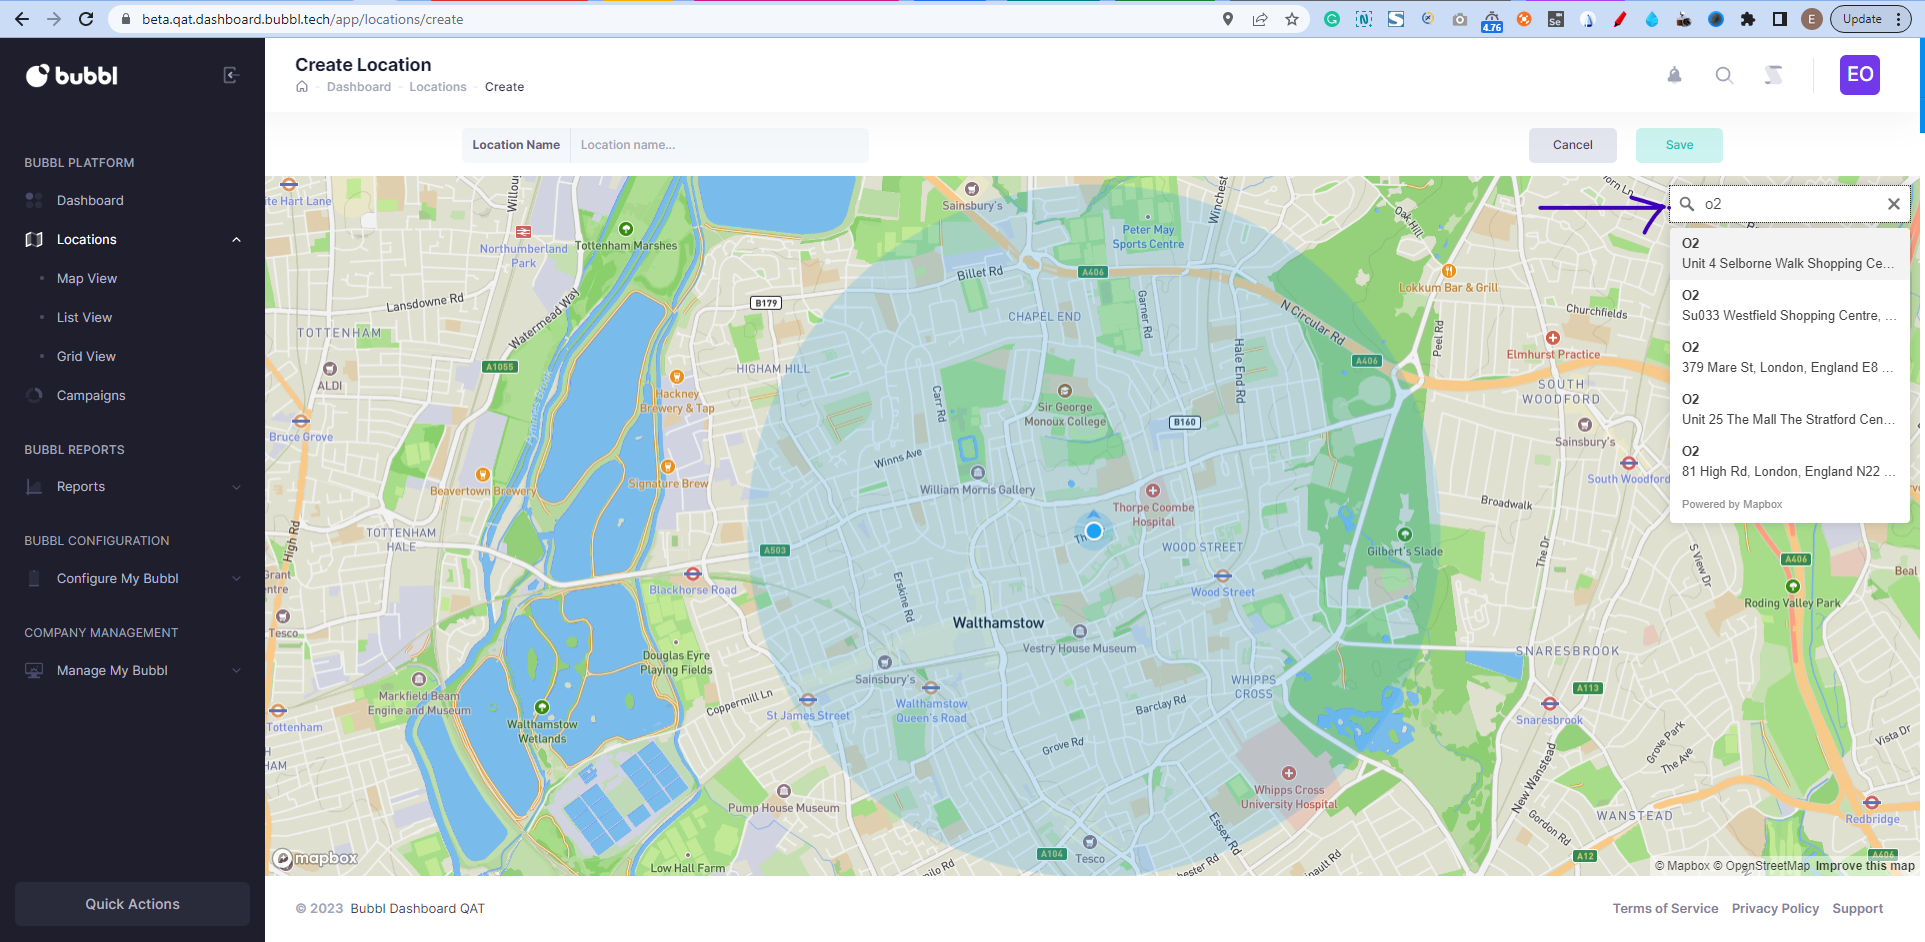
Task: Expand the Configure My Bubbl chevron
Action: [237, 578]
